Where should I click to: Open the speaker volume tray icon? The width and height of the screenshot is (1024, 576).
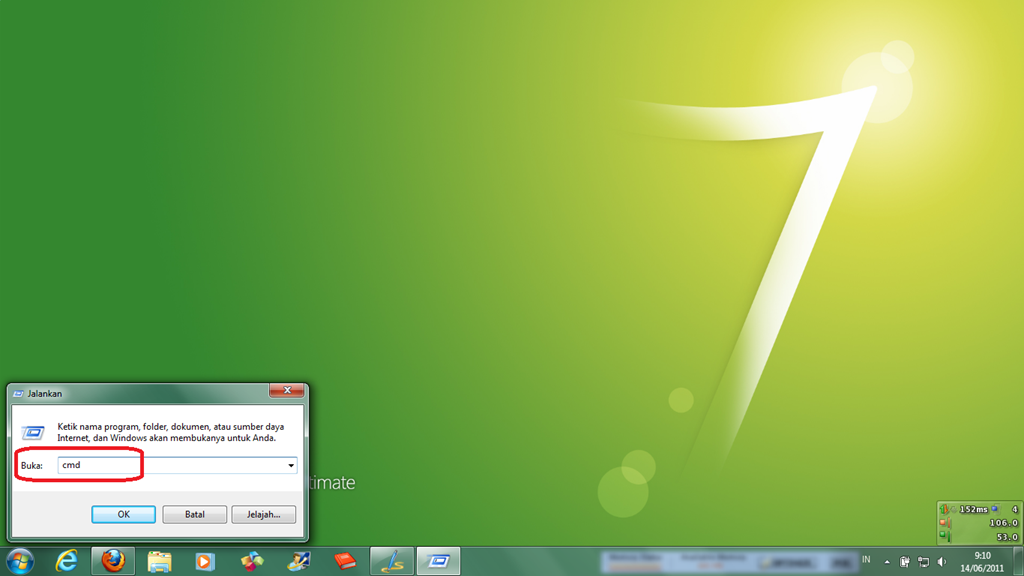pyautogui.click(x=942, y=562)
